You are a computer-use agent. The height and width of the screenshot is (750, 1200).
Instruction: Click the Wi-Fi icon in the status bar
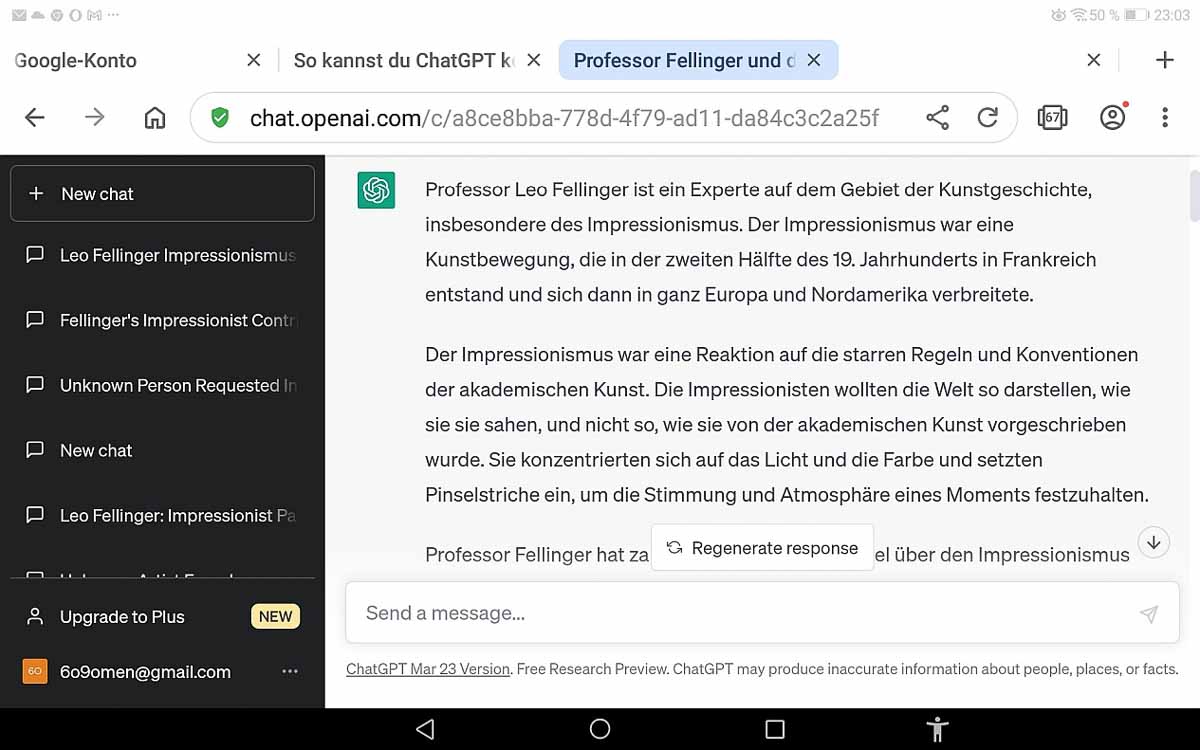pos(1078,15)
